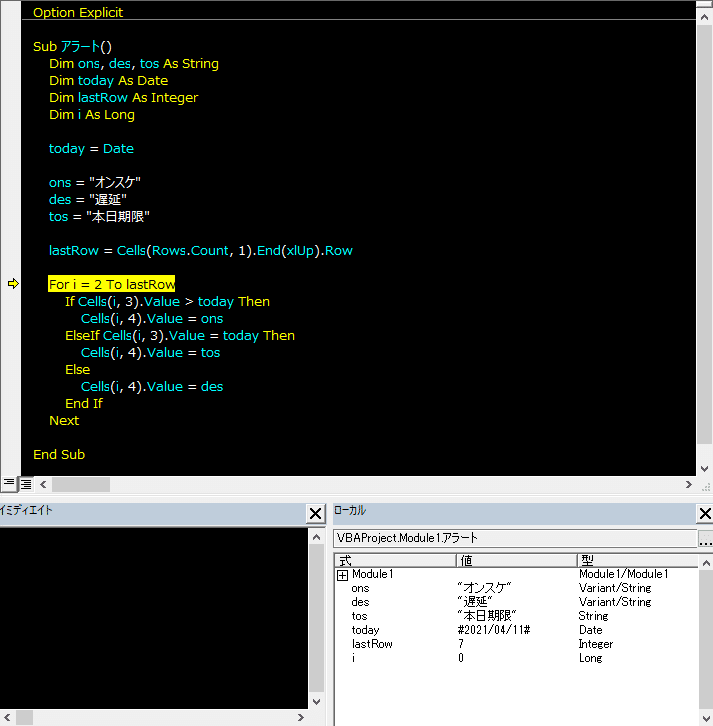Click the Full Module View icon

(26, 484)
